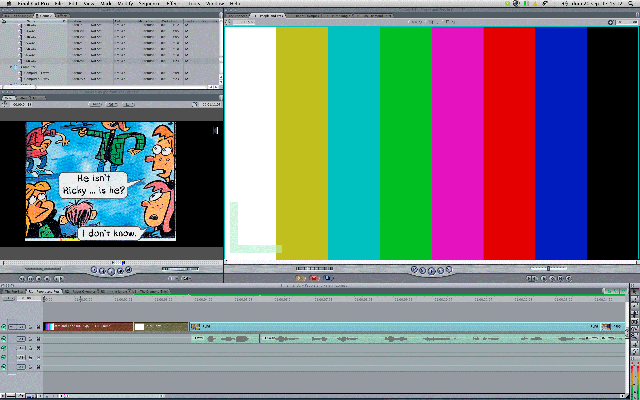Expand the bin disclosure triangle in Browser
The height and width of the screenshot is (400, 640).
click(x=9, y=67)
